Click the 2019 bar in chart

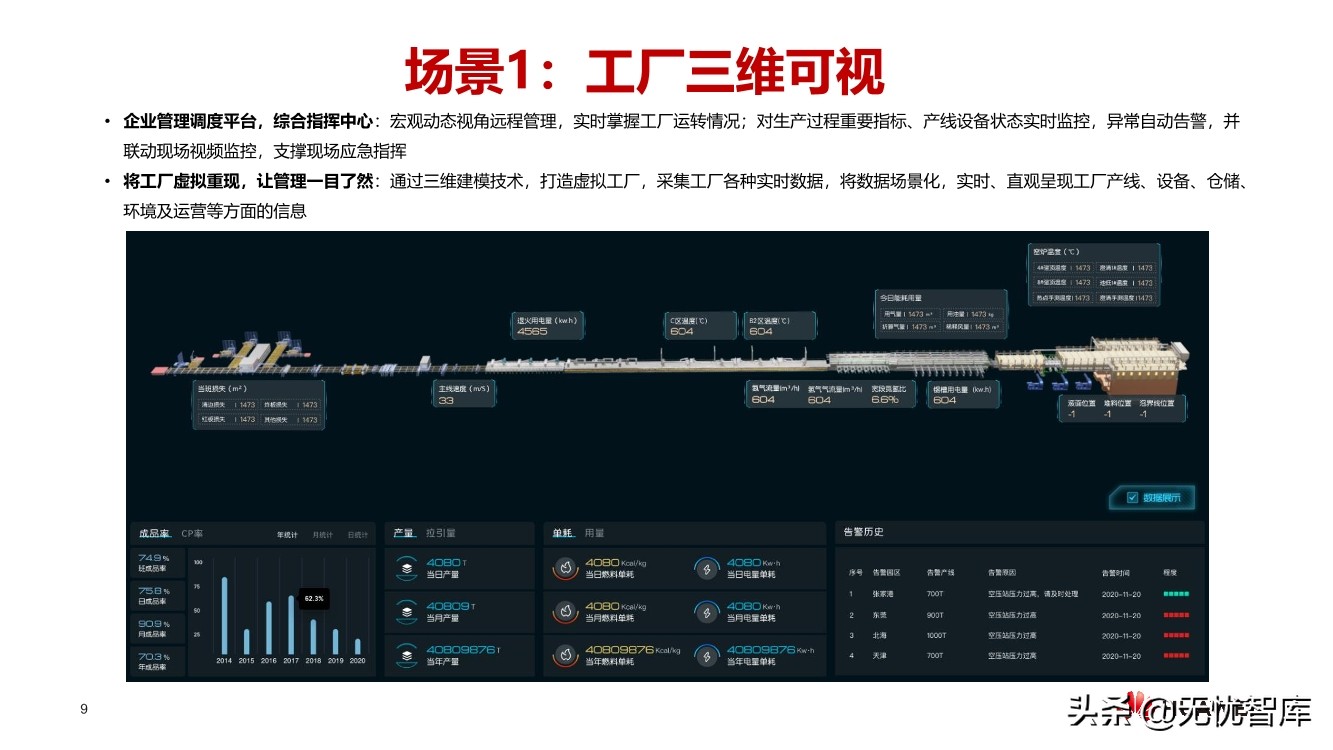pos(335,642)
